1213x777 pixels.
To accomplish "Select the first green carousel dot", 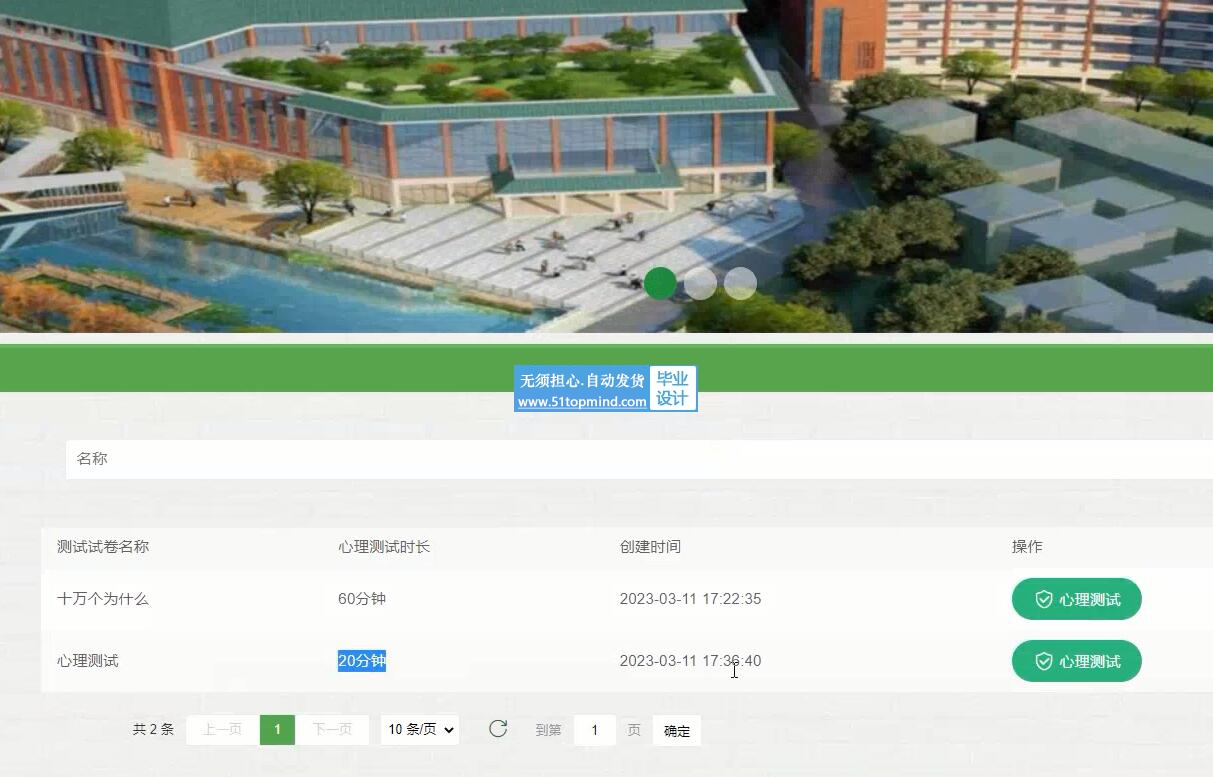I will (660, 283).
